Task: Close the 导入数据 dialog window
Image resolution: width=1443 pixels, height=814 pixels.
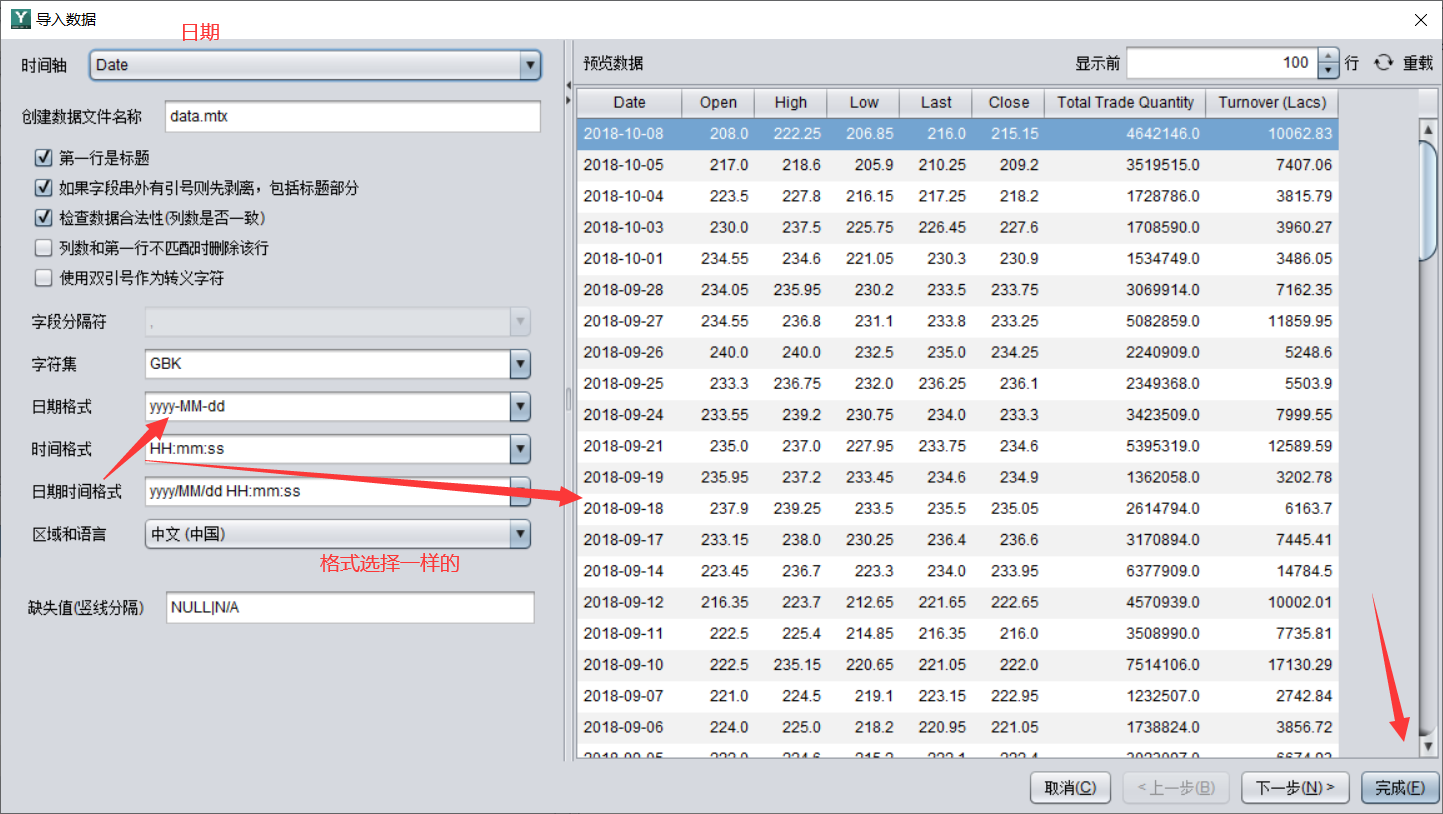Action: tap(1420, 19)
